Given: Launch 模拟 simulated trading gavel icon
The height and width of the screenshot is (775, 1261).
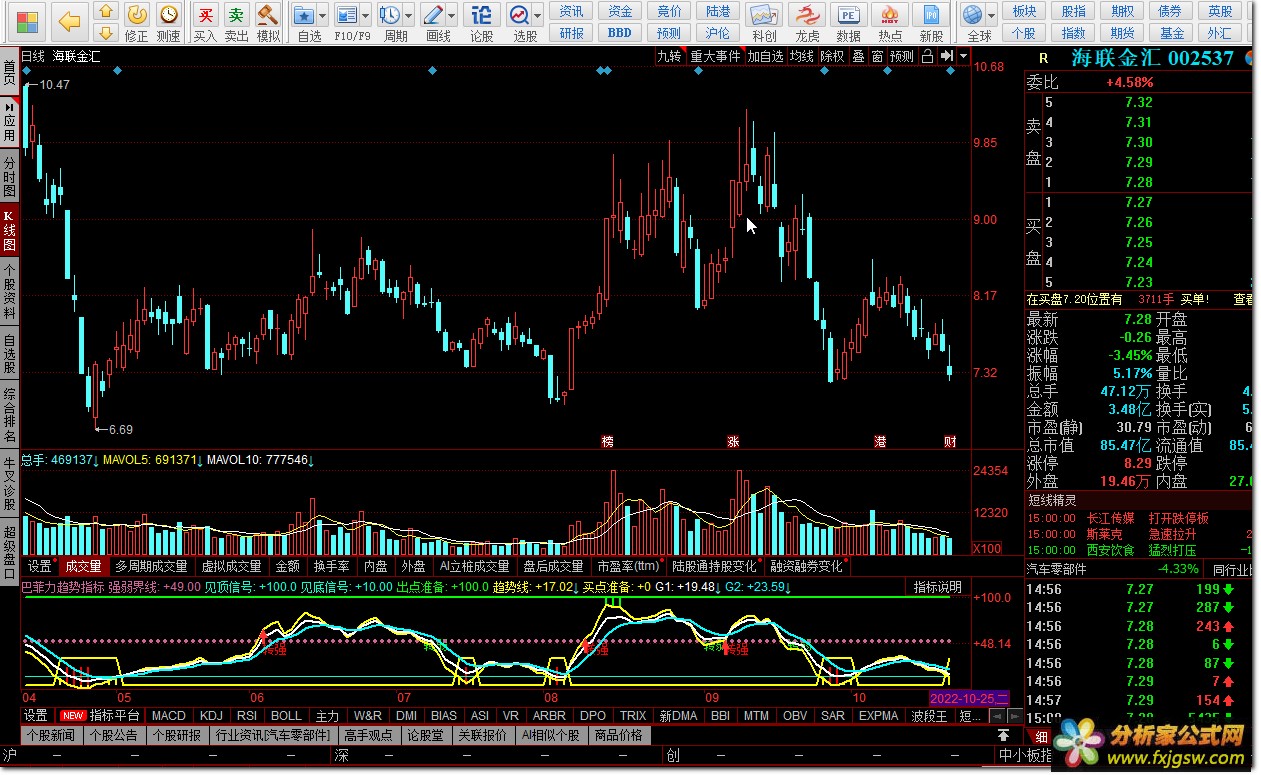Looking at the screenshot, I should [268, 15].
